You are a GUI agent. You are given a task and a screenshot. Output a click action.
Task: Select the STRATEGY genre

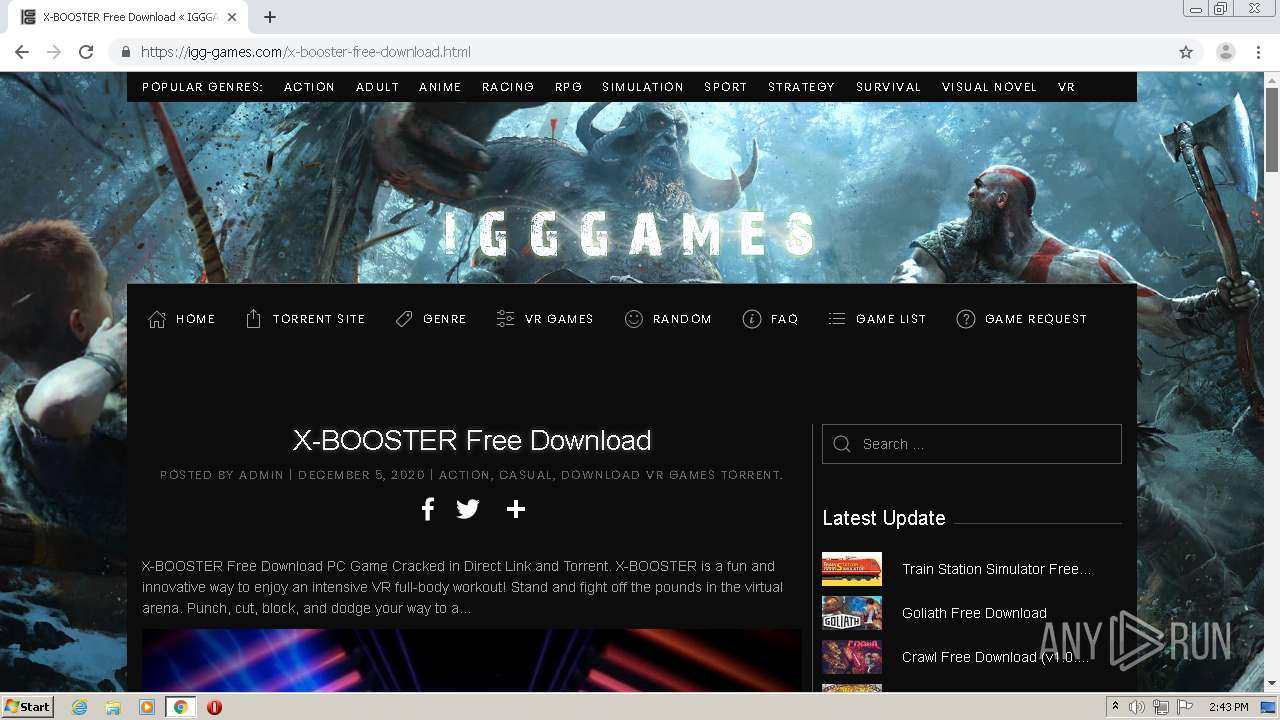point(801,87)
